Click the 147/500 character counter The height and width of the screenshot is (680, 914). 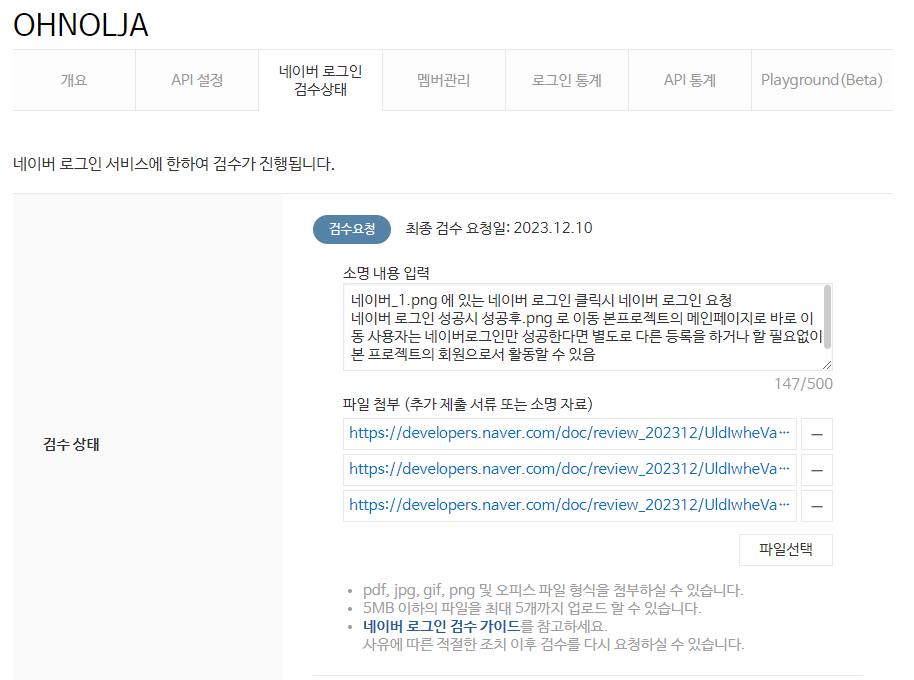coord(803,384)
